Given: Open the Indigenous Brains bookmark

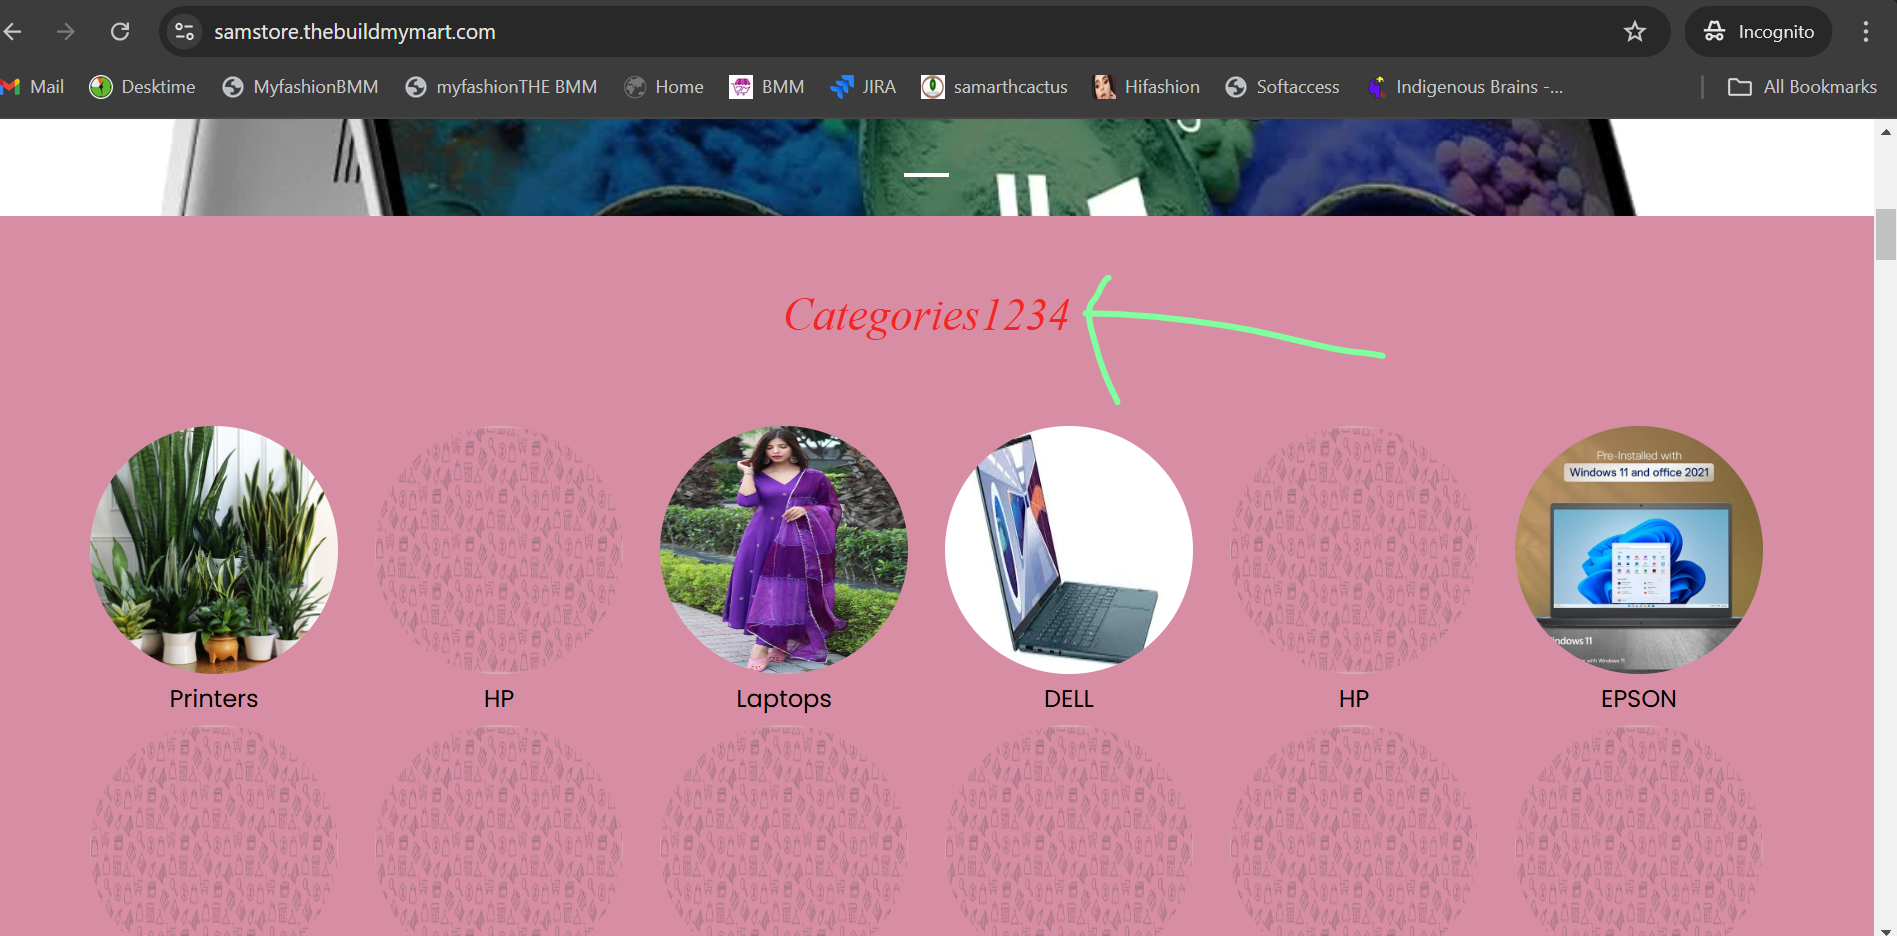Looking at the screenshot, I should [x=1464, y=87].
